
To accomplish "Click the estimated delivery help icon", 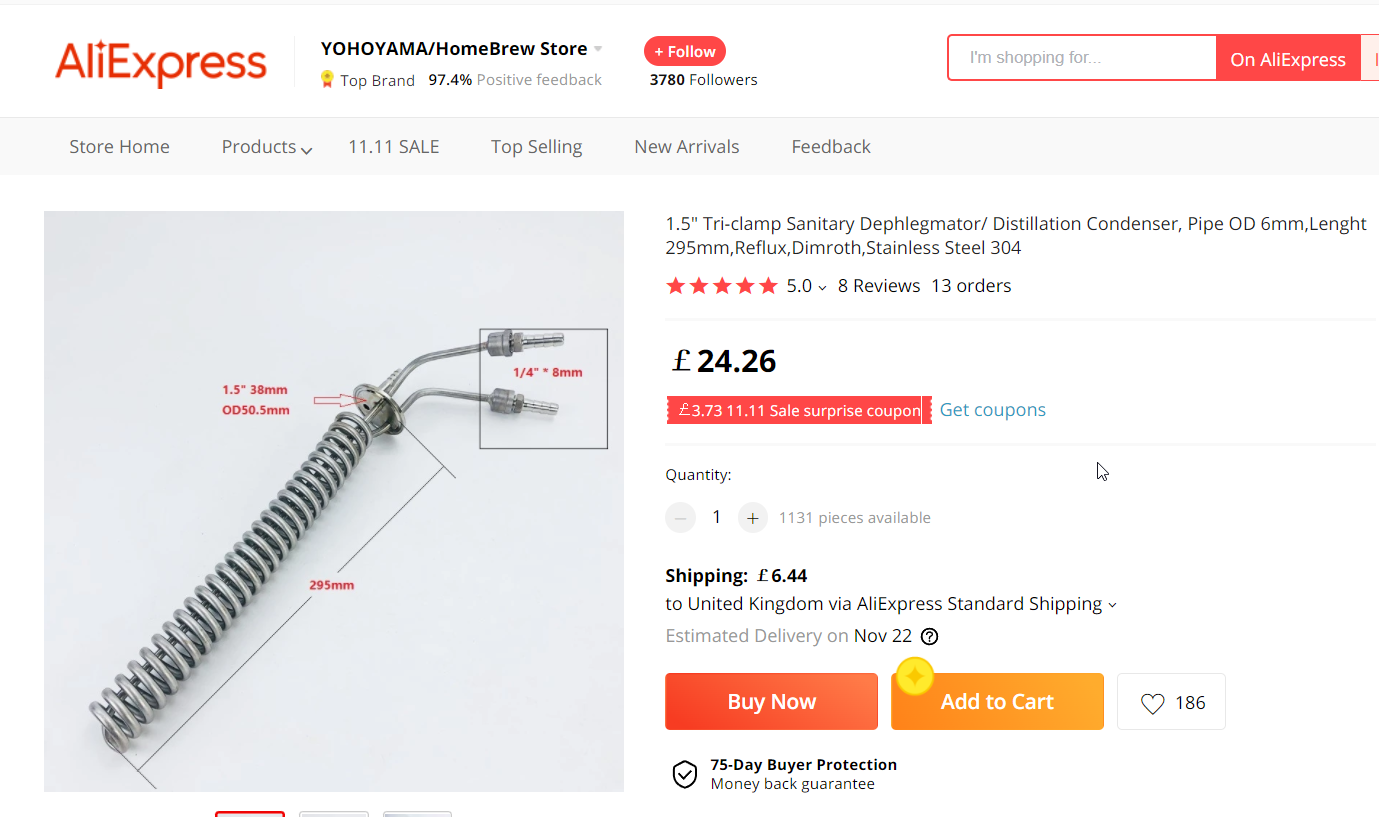I will pyautogui.click(x=930, y=636).
